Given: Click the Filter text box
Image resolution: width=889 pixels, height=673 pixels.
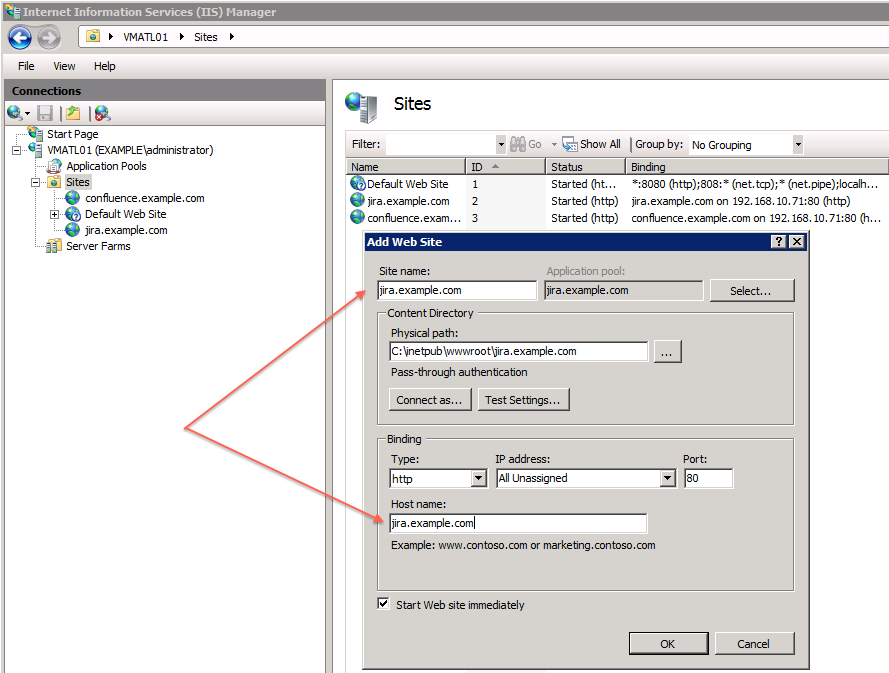Looking at the screenshot, I should (x=441, y=145).
